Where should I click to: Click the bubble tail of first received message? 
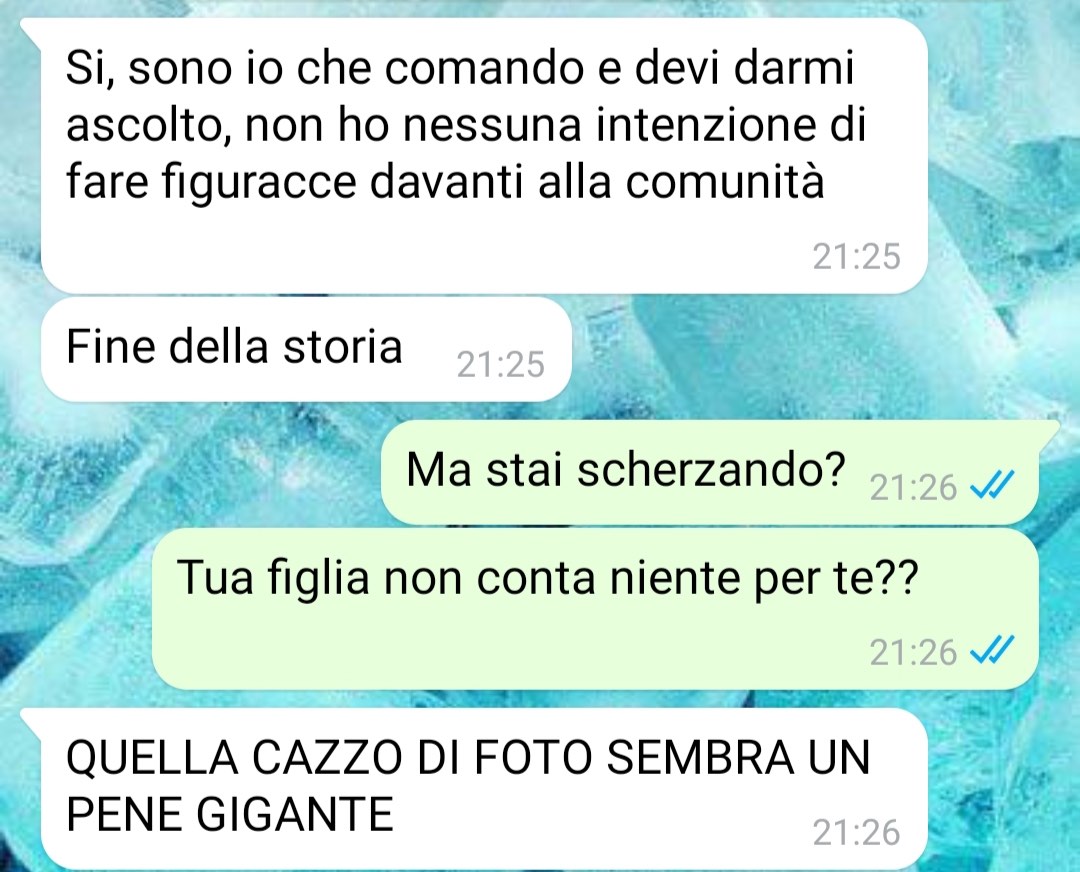(x=31, y=28)
